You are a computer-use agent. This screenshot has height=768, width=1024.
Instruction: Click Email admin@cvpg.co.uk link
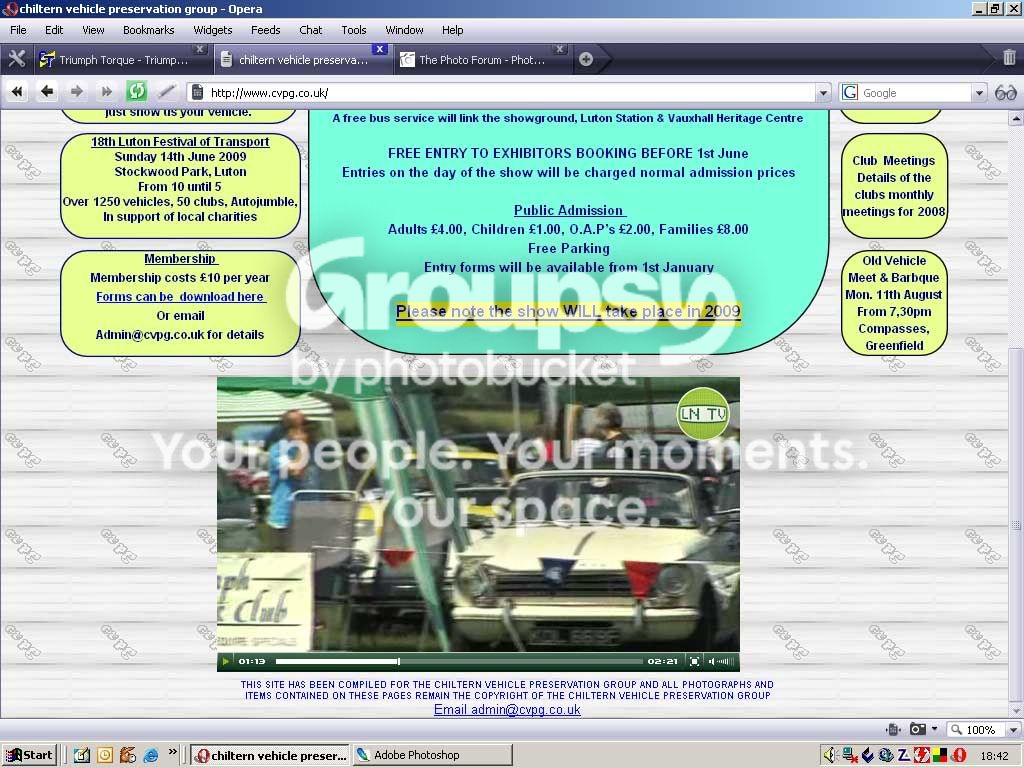pos(507,710)
